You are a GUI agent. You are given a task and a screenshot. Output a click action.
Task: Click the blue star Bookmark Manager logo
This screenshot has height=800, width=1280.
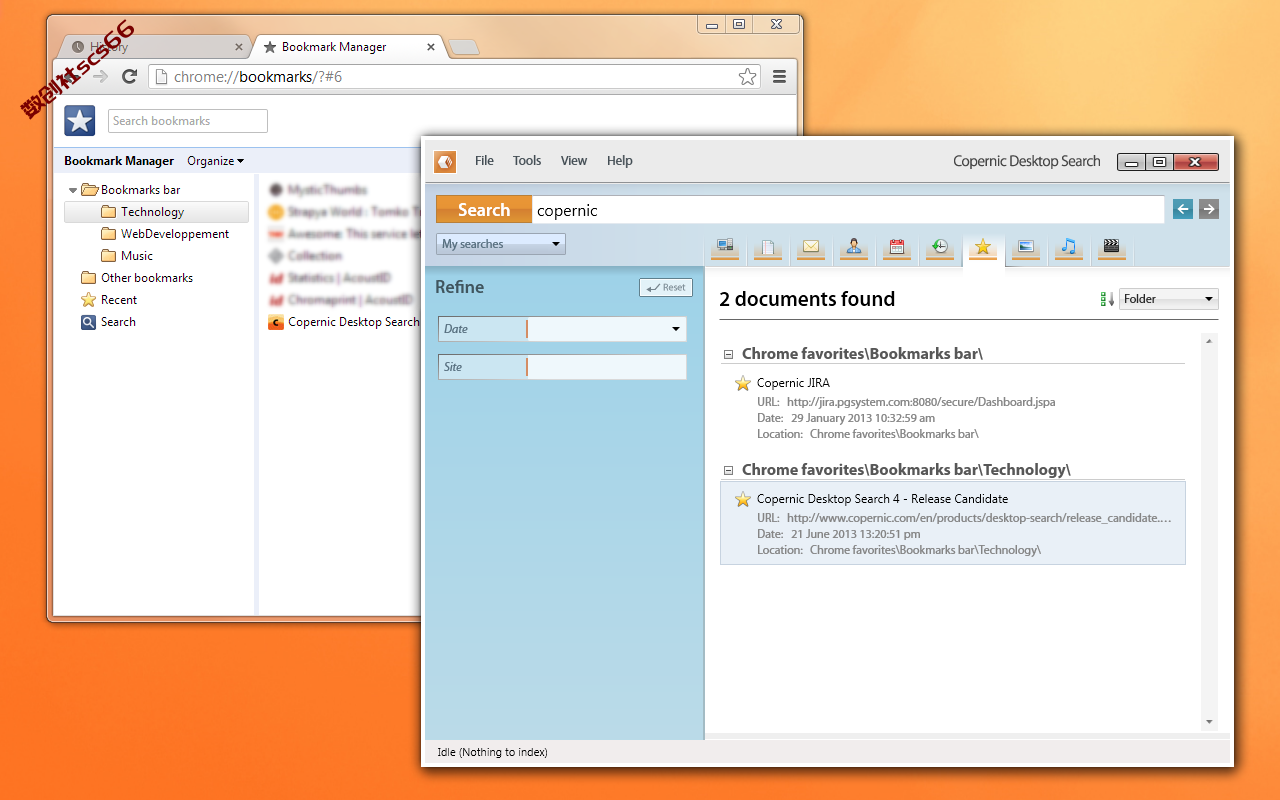[x=80, y=121]
